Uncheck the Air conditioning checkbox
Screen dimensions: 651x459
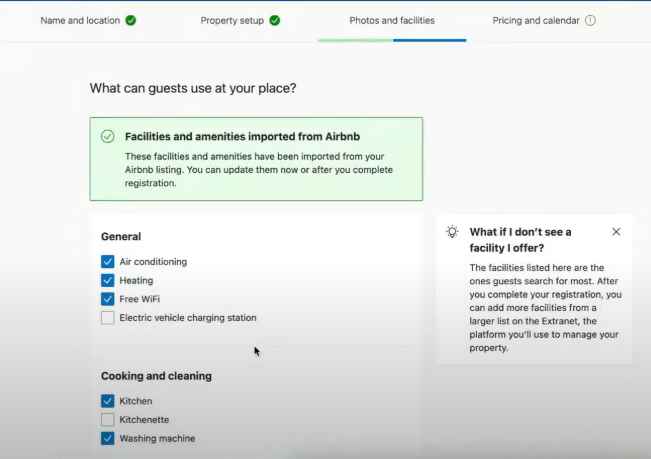pyautogui.click(x=108, y=261)
